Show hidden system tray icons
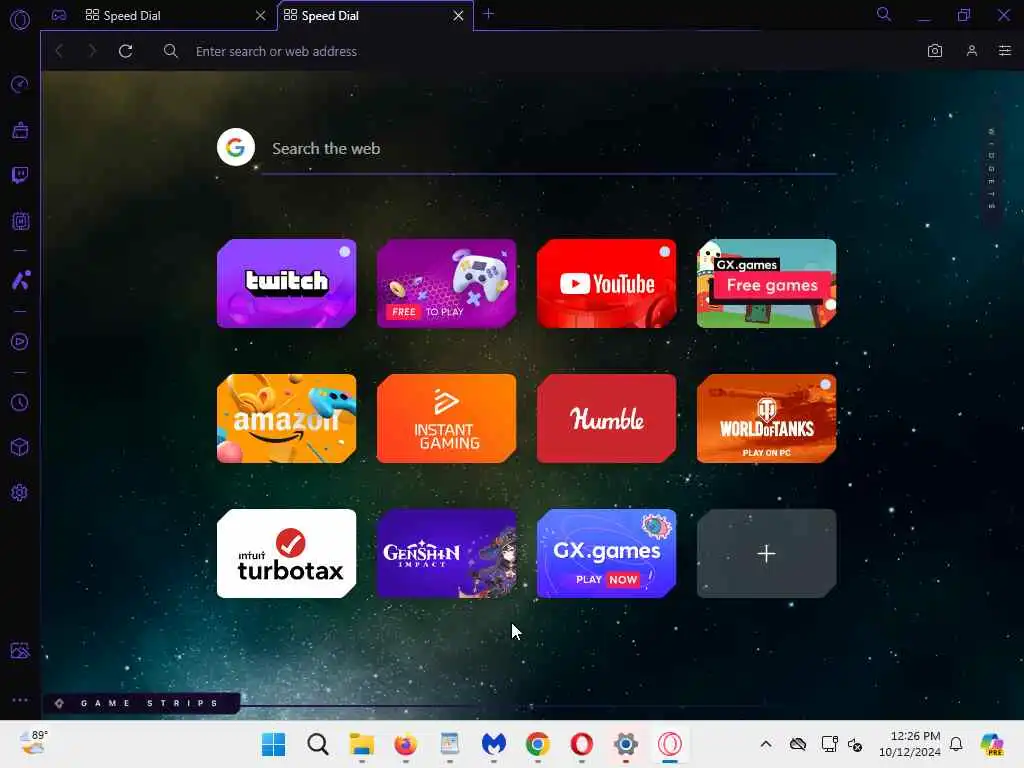Screen dimensions: 1024x768 click(x=766, y=744)
